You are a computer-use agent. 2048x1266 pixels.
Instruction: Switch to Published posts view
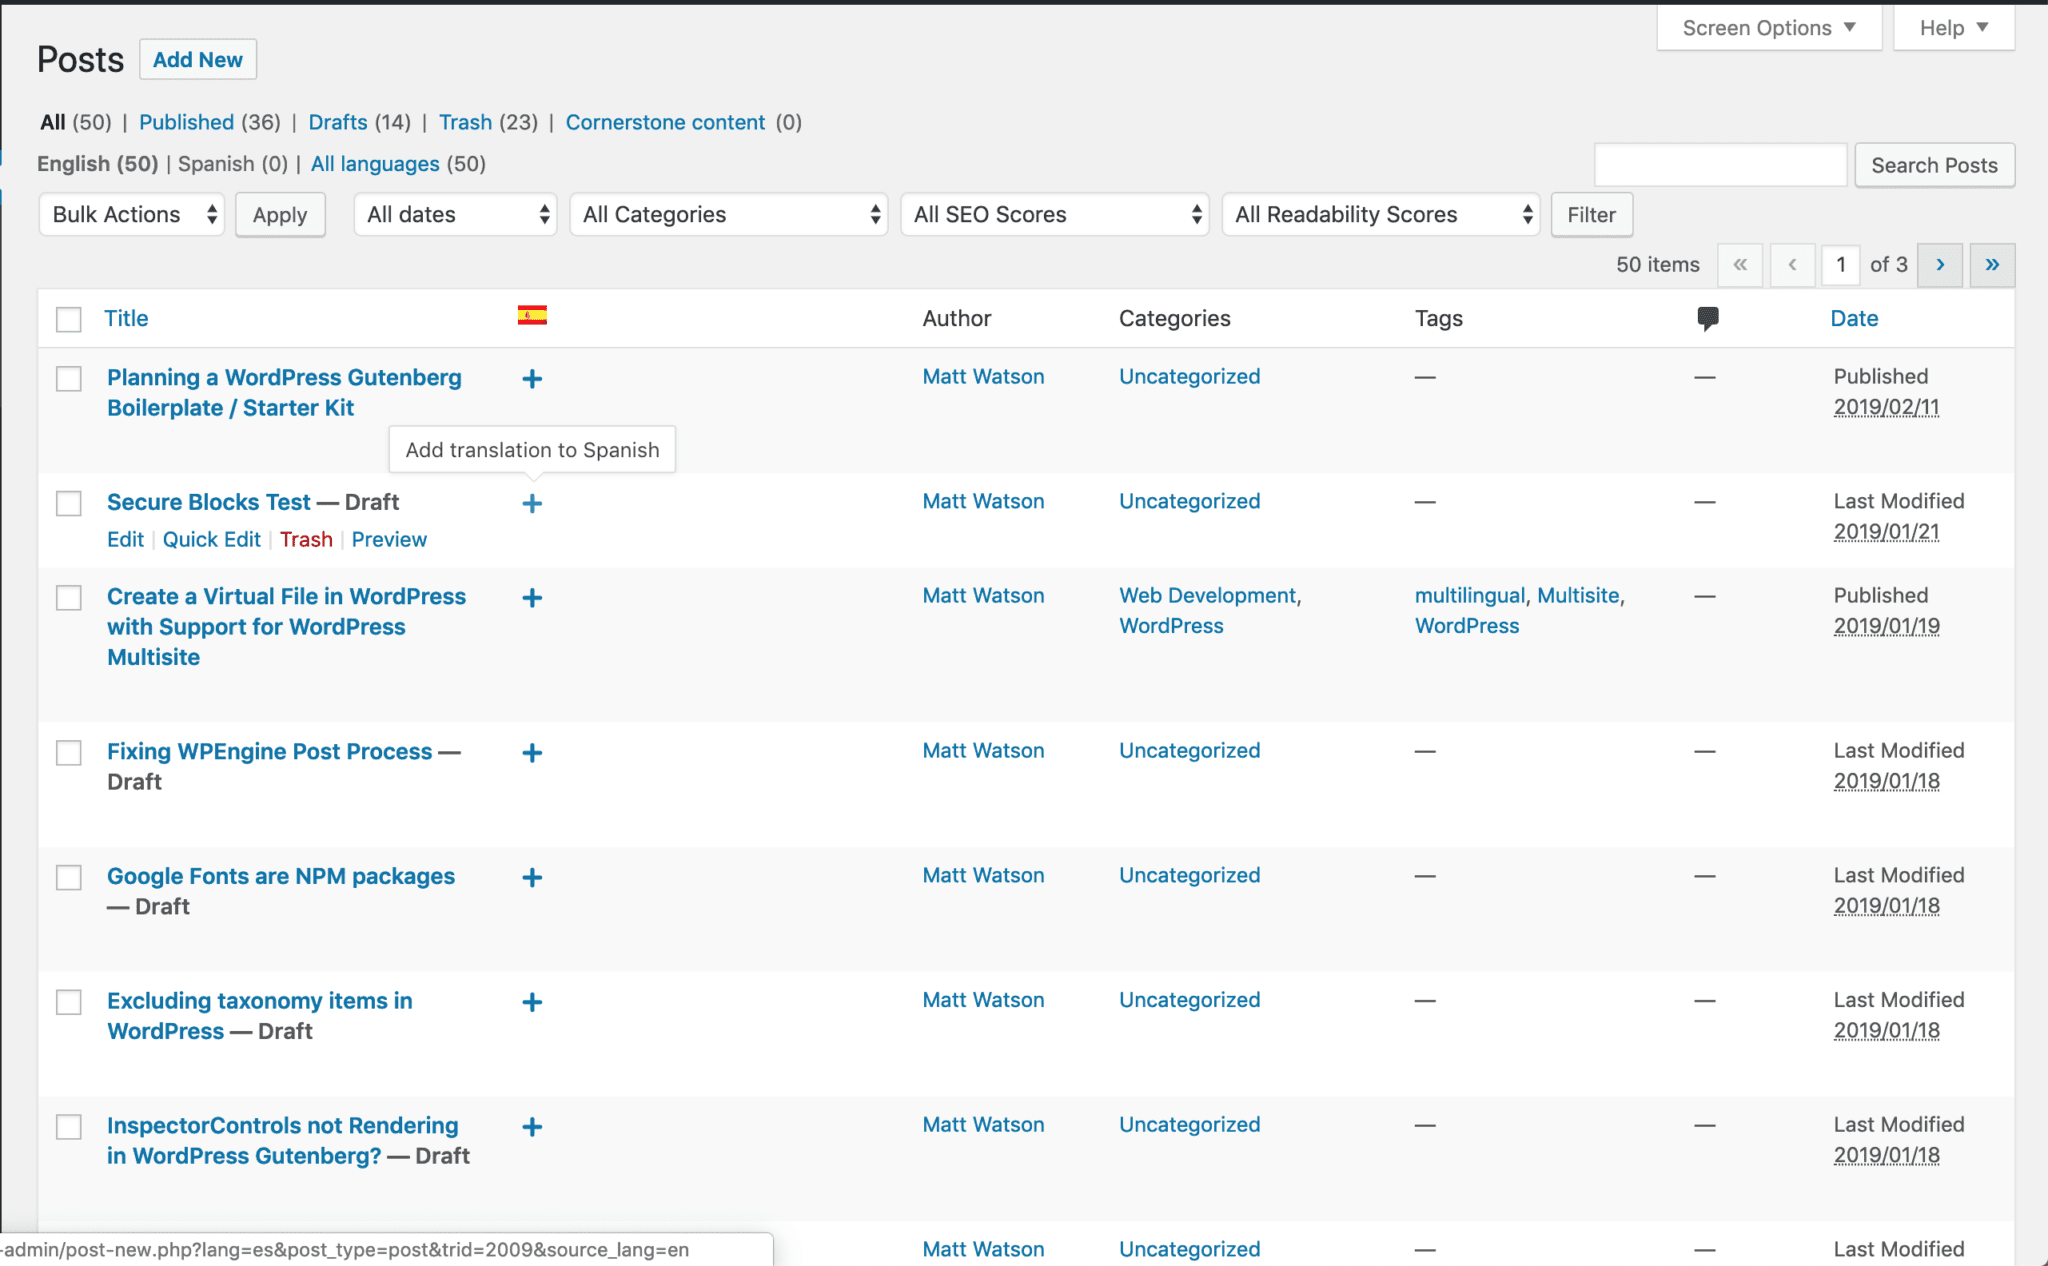186,122
